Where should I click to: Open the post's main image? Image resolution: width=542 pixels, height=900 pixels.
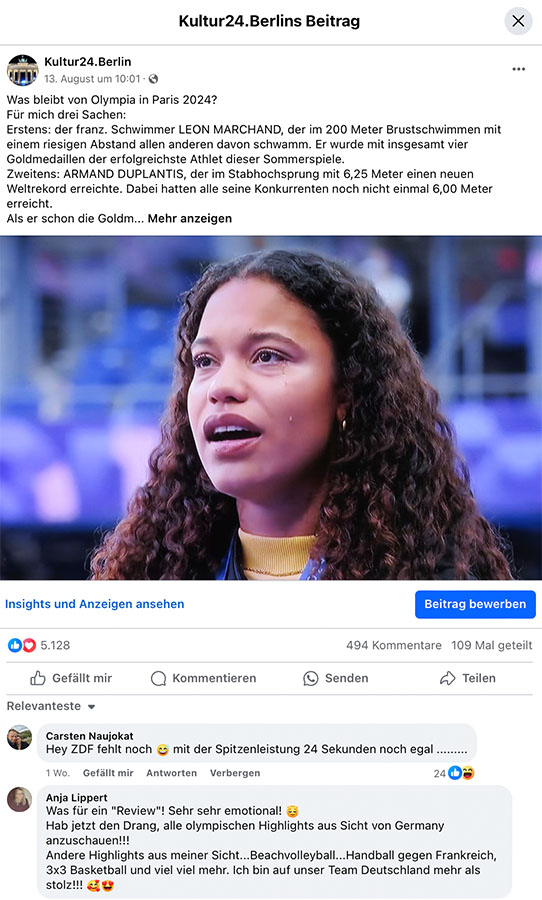(x=271, y=408)
